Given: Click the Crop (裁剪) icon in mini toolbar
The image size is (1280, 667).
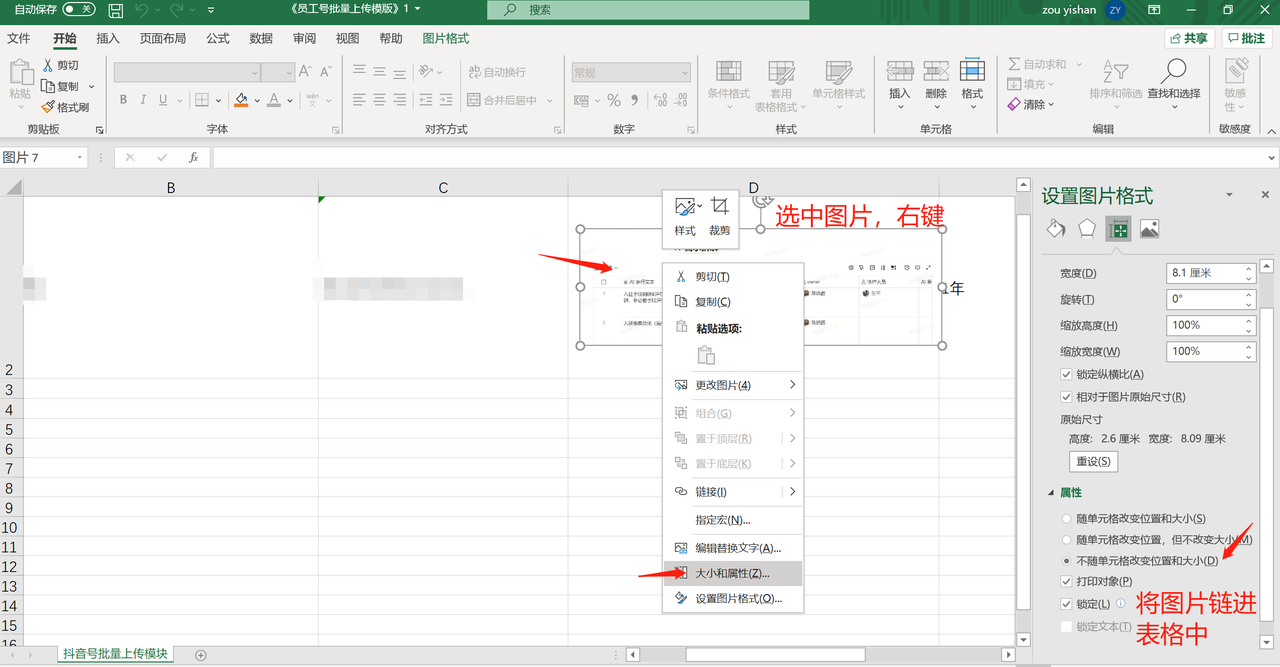Looking at the screenshot, I should 719,206.
